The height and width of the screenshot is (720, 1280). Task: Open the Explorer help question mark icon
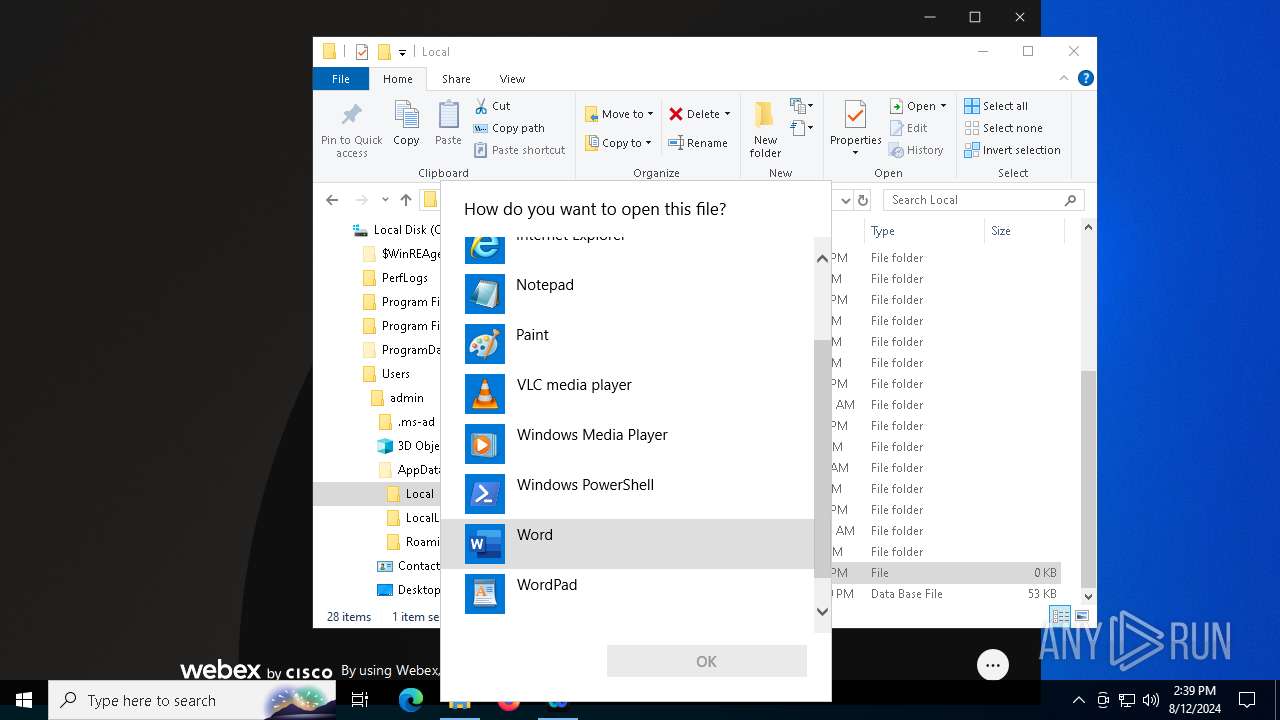click(x=1086, y=78)
